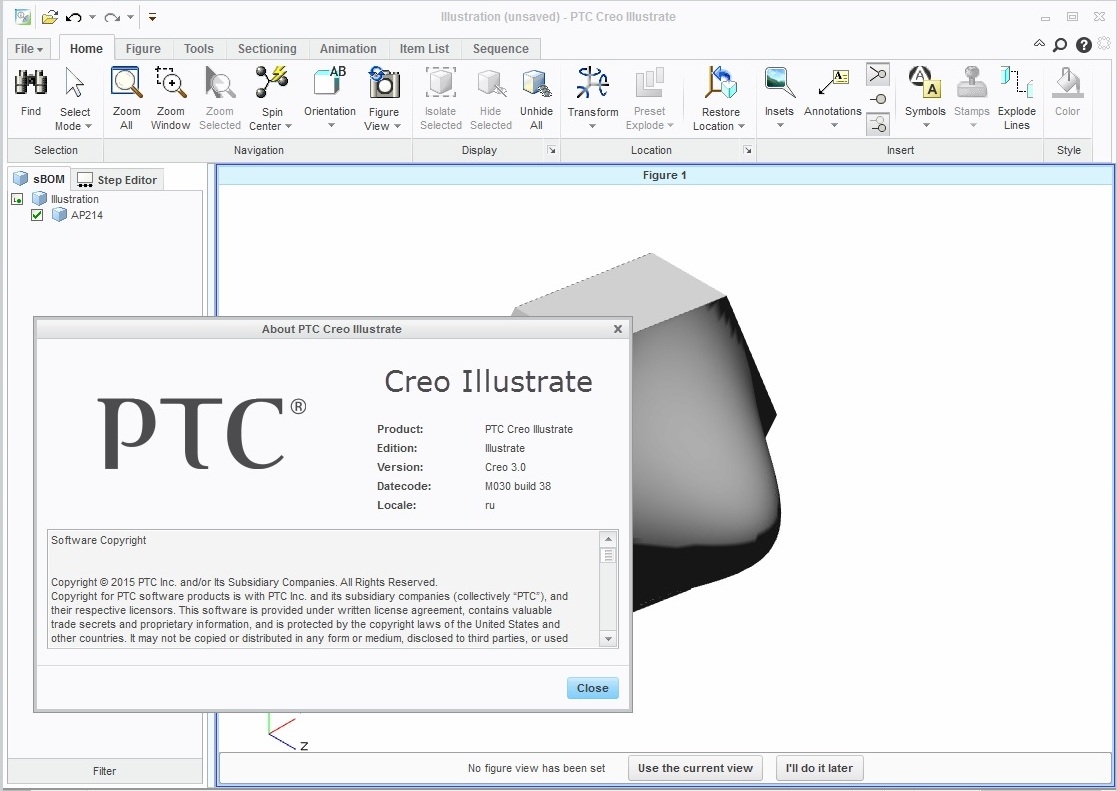Open the Step Editor panel tab
This screenshot has width=1117, height=791.
tap(118, 180)
